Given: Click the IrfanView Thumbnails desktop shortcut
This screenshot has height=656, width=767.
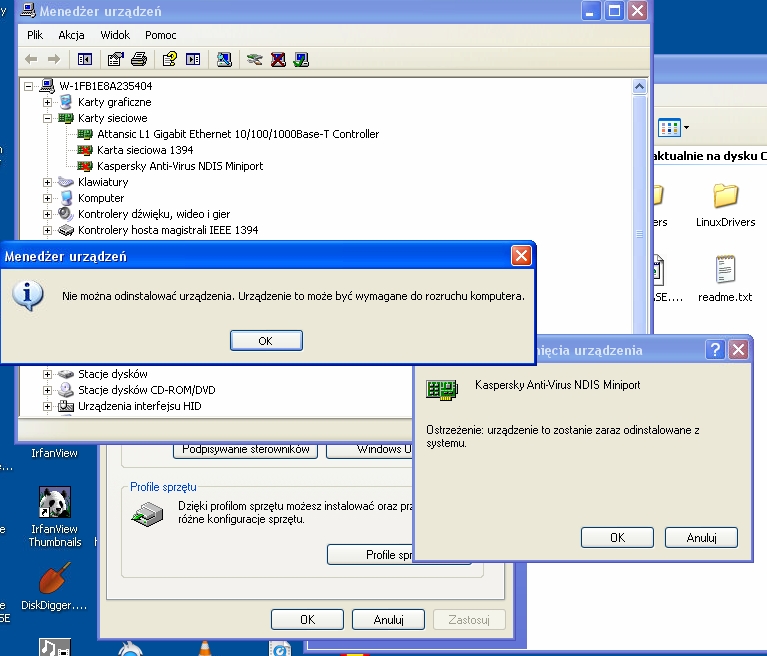Looking at the screenshot, I should pos(55,517).
